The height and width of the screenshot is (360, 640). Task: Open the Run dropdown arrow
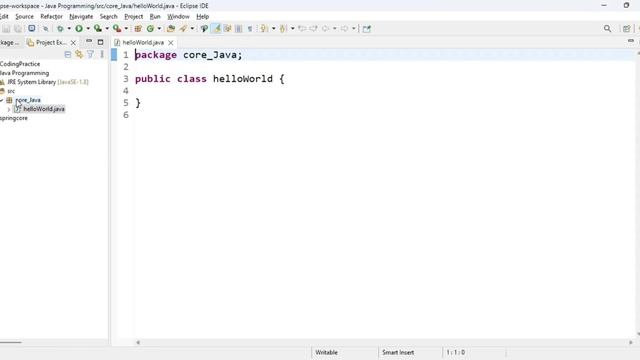click(x=88, y=29)
